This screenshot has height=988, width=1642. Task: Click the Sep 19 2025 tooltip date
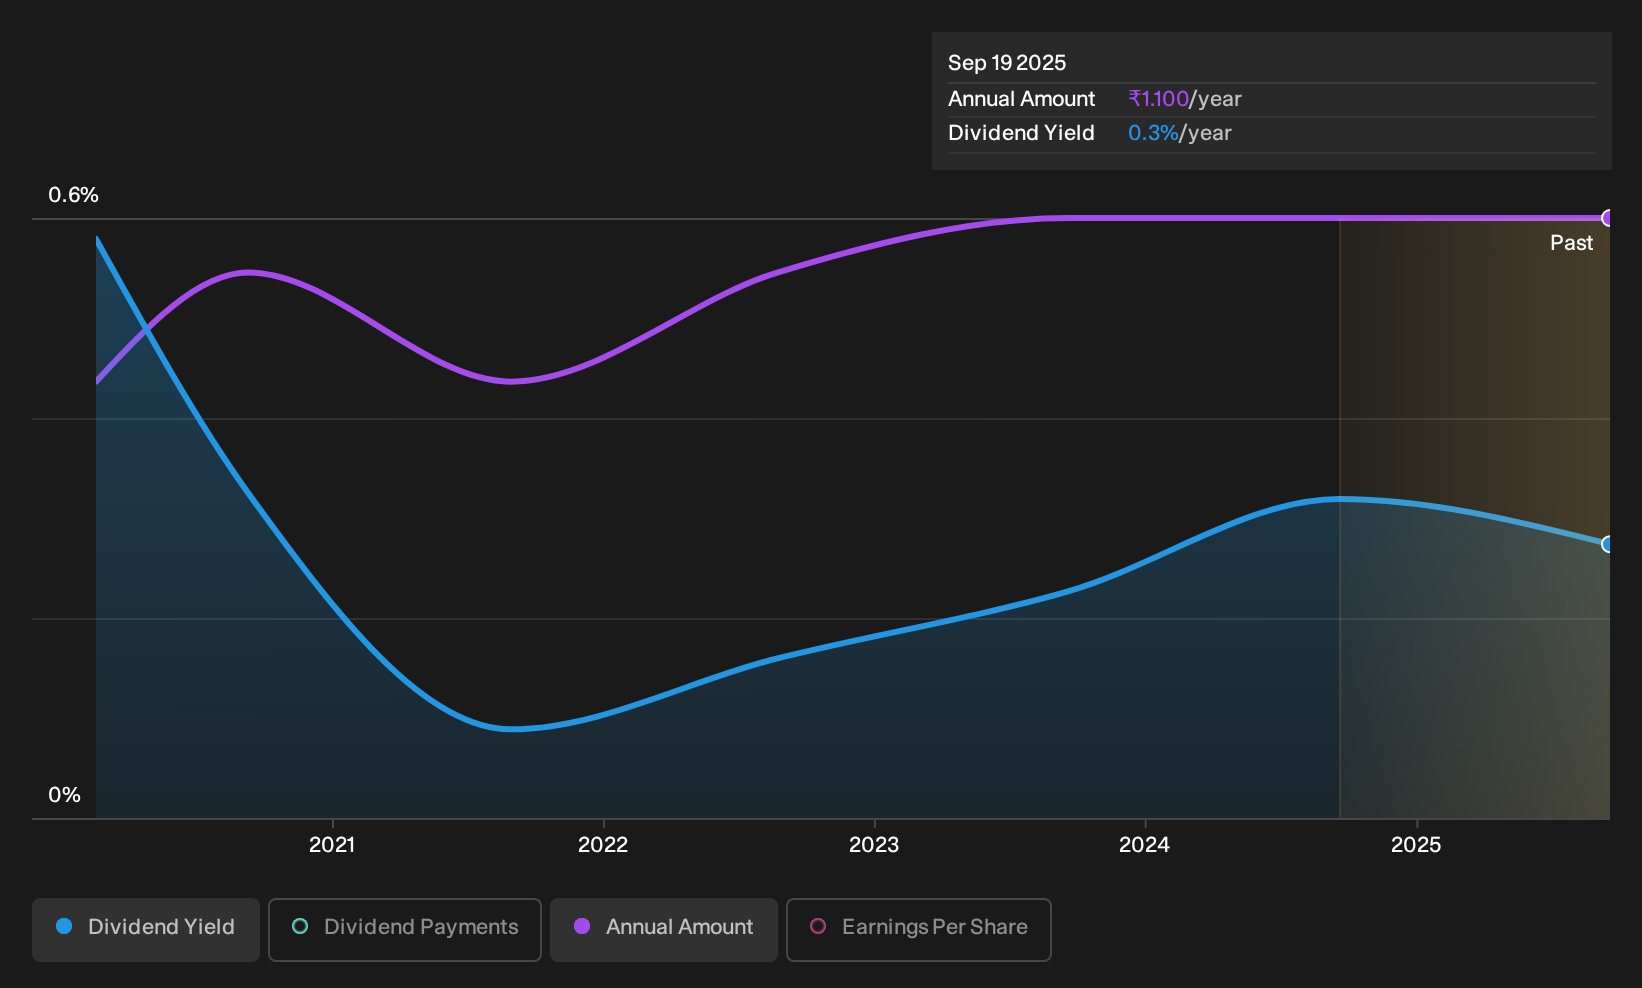click(1007, 63)
